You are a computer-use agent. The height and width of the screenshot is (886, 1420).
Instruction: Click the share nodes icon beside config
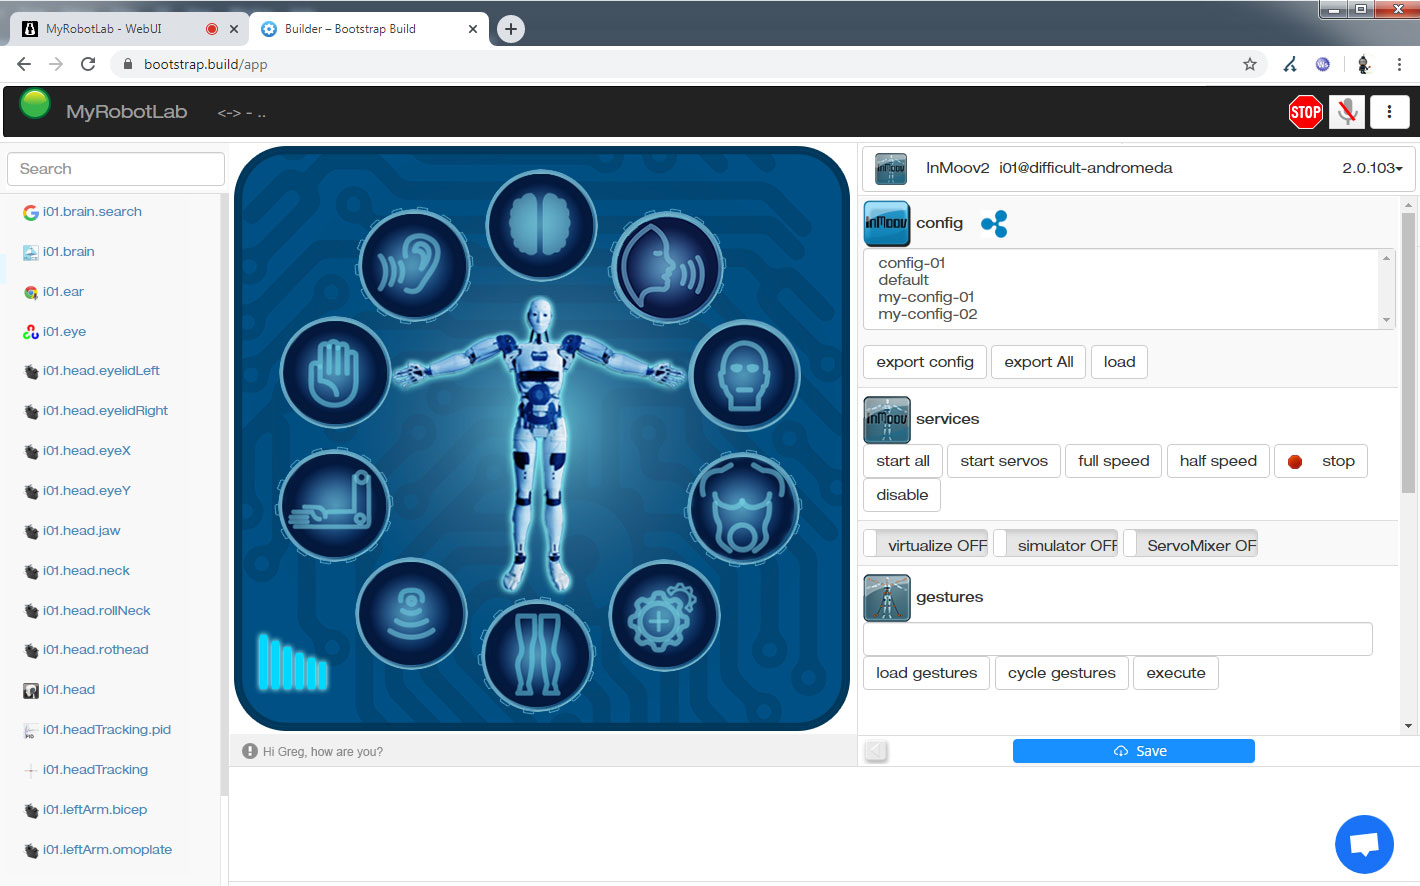point(994,224)
